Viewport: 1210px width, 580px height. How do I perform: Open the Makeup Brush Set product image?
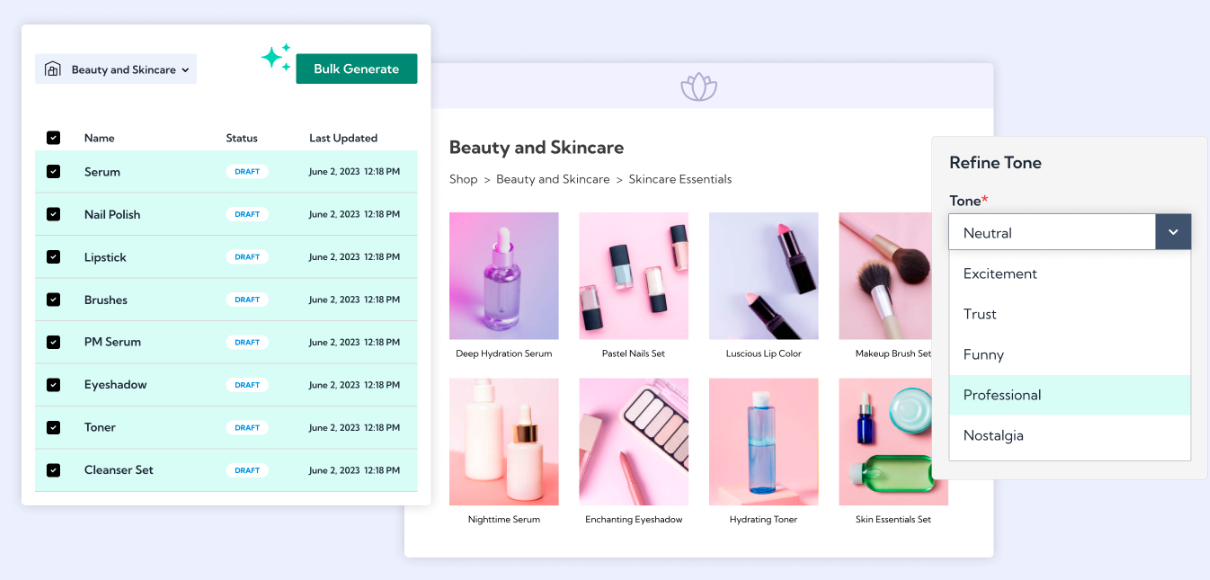[885, 275]
